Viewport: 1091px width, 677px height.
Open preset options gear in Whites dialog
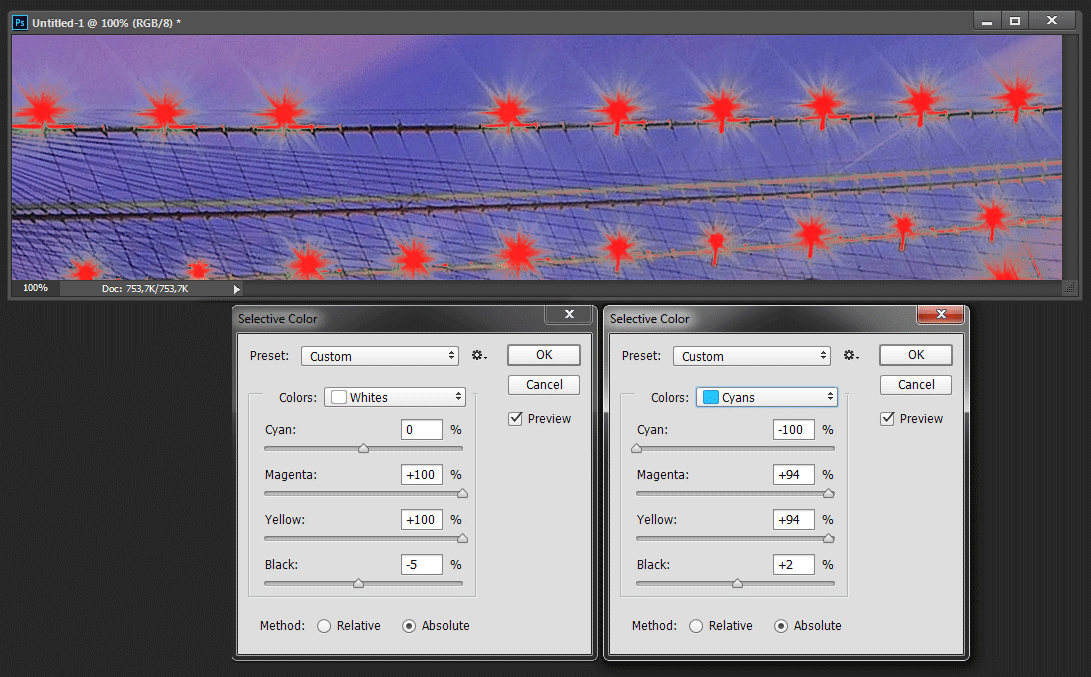pos(479,356)
